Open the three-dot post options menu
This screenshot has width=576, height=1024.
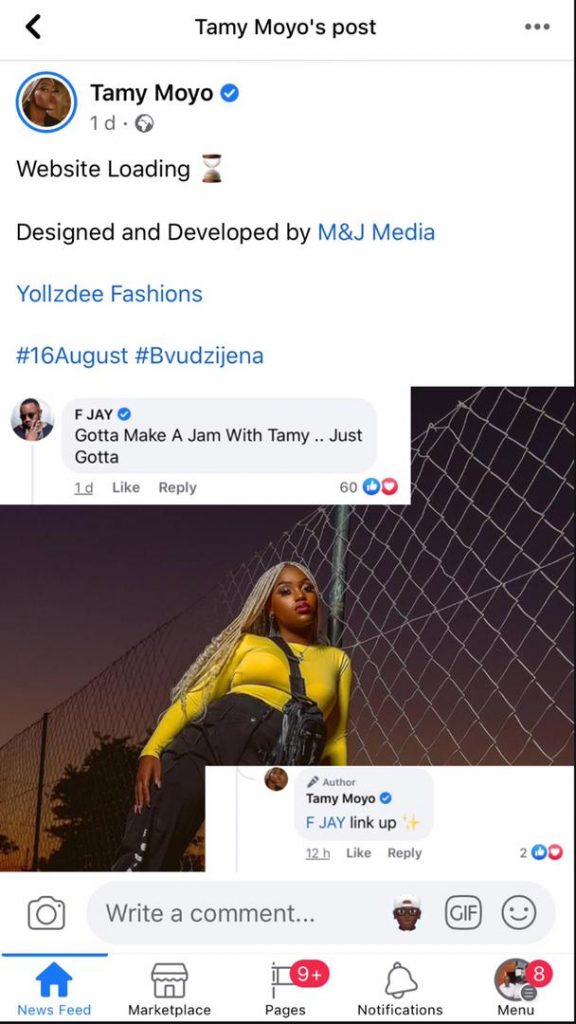(x=537, y=27)
